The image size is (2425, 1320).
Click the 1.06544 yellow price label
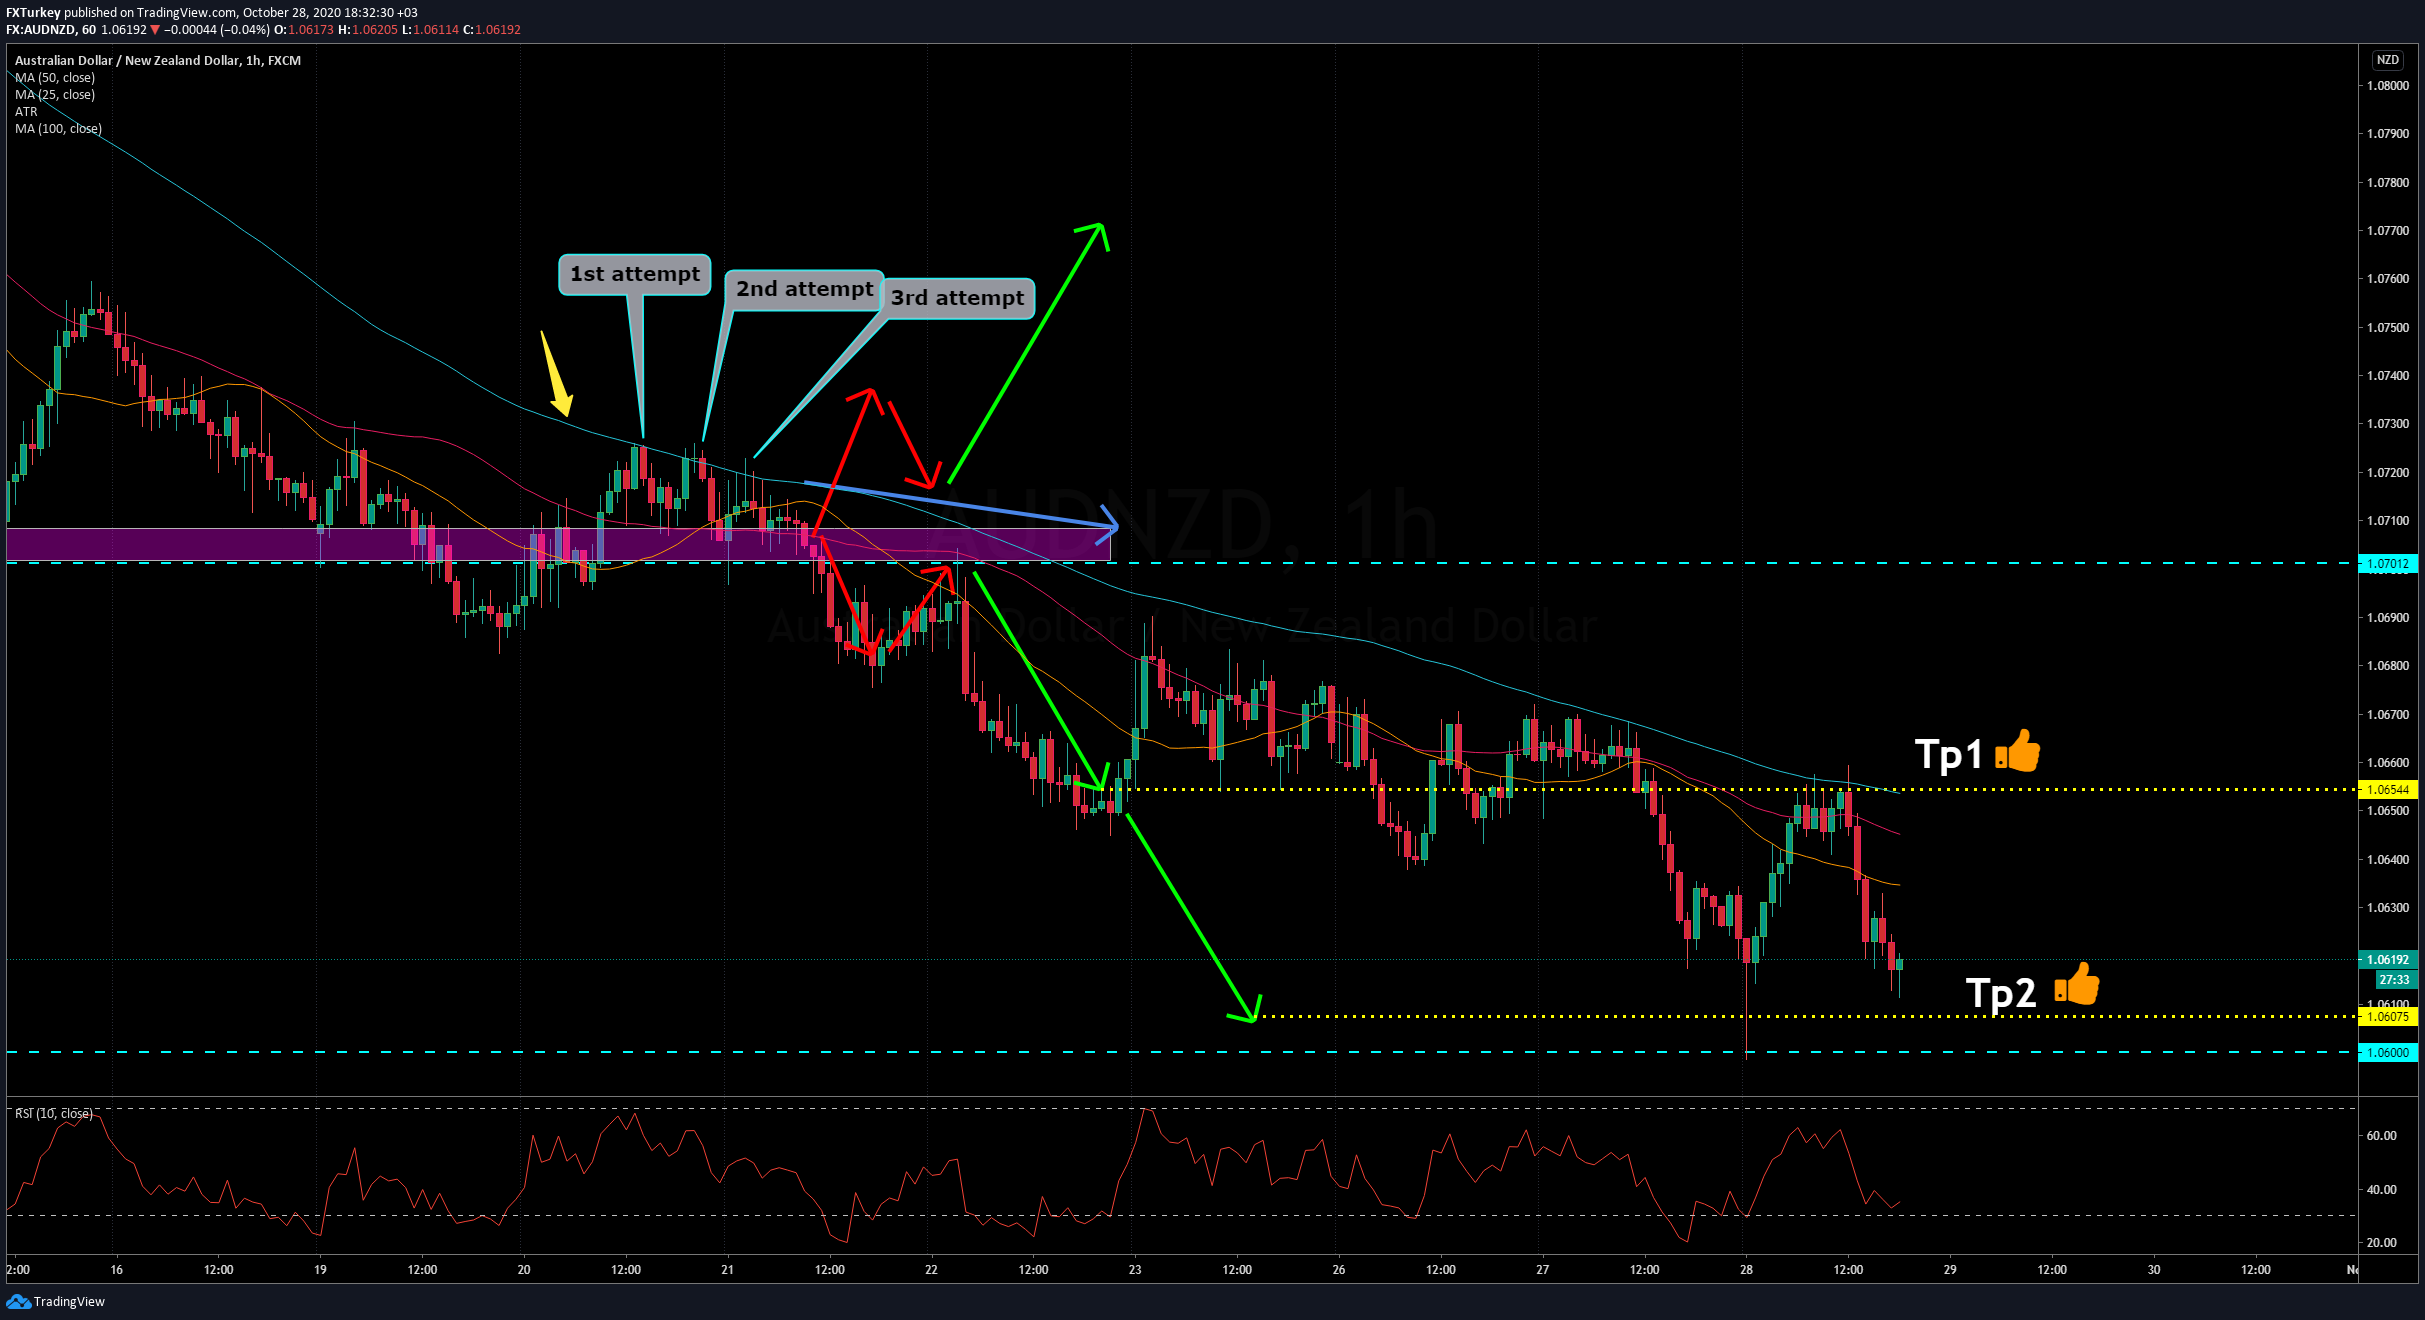(x=2388, y=789)
